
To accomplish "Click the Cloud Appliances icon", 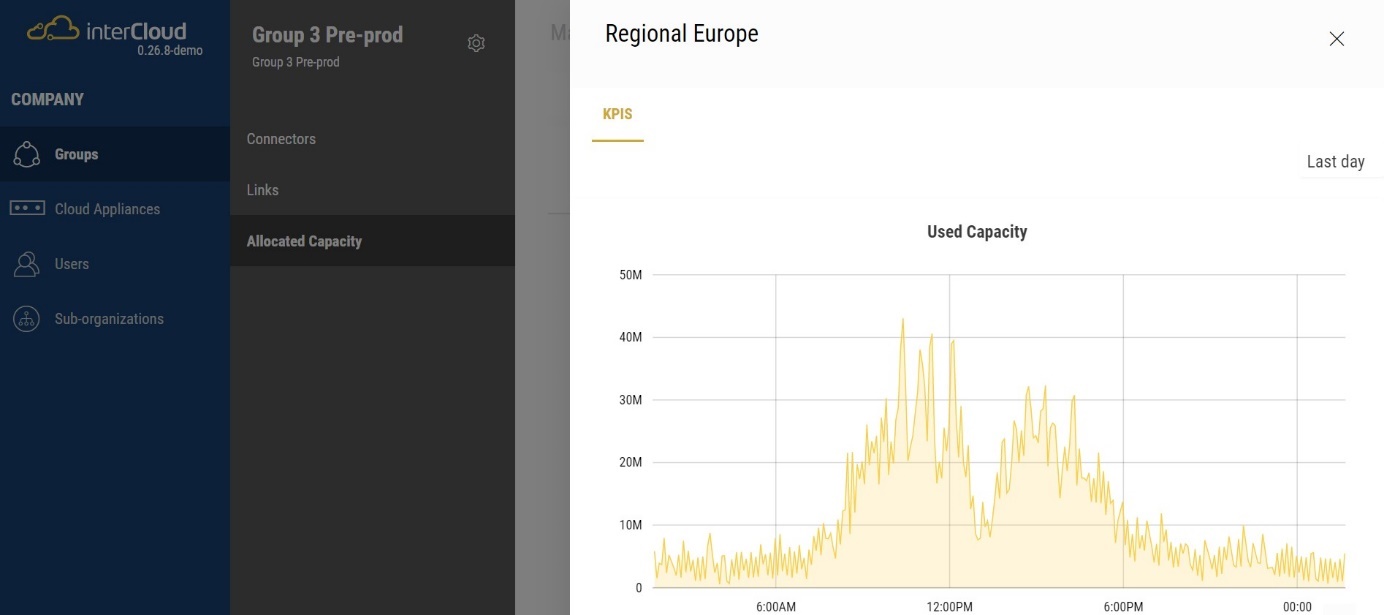I will (27, 209).
